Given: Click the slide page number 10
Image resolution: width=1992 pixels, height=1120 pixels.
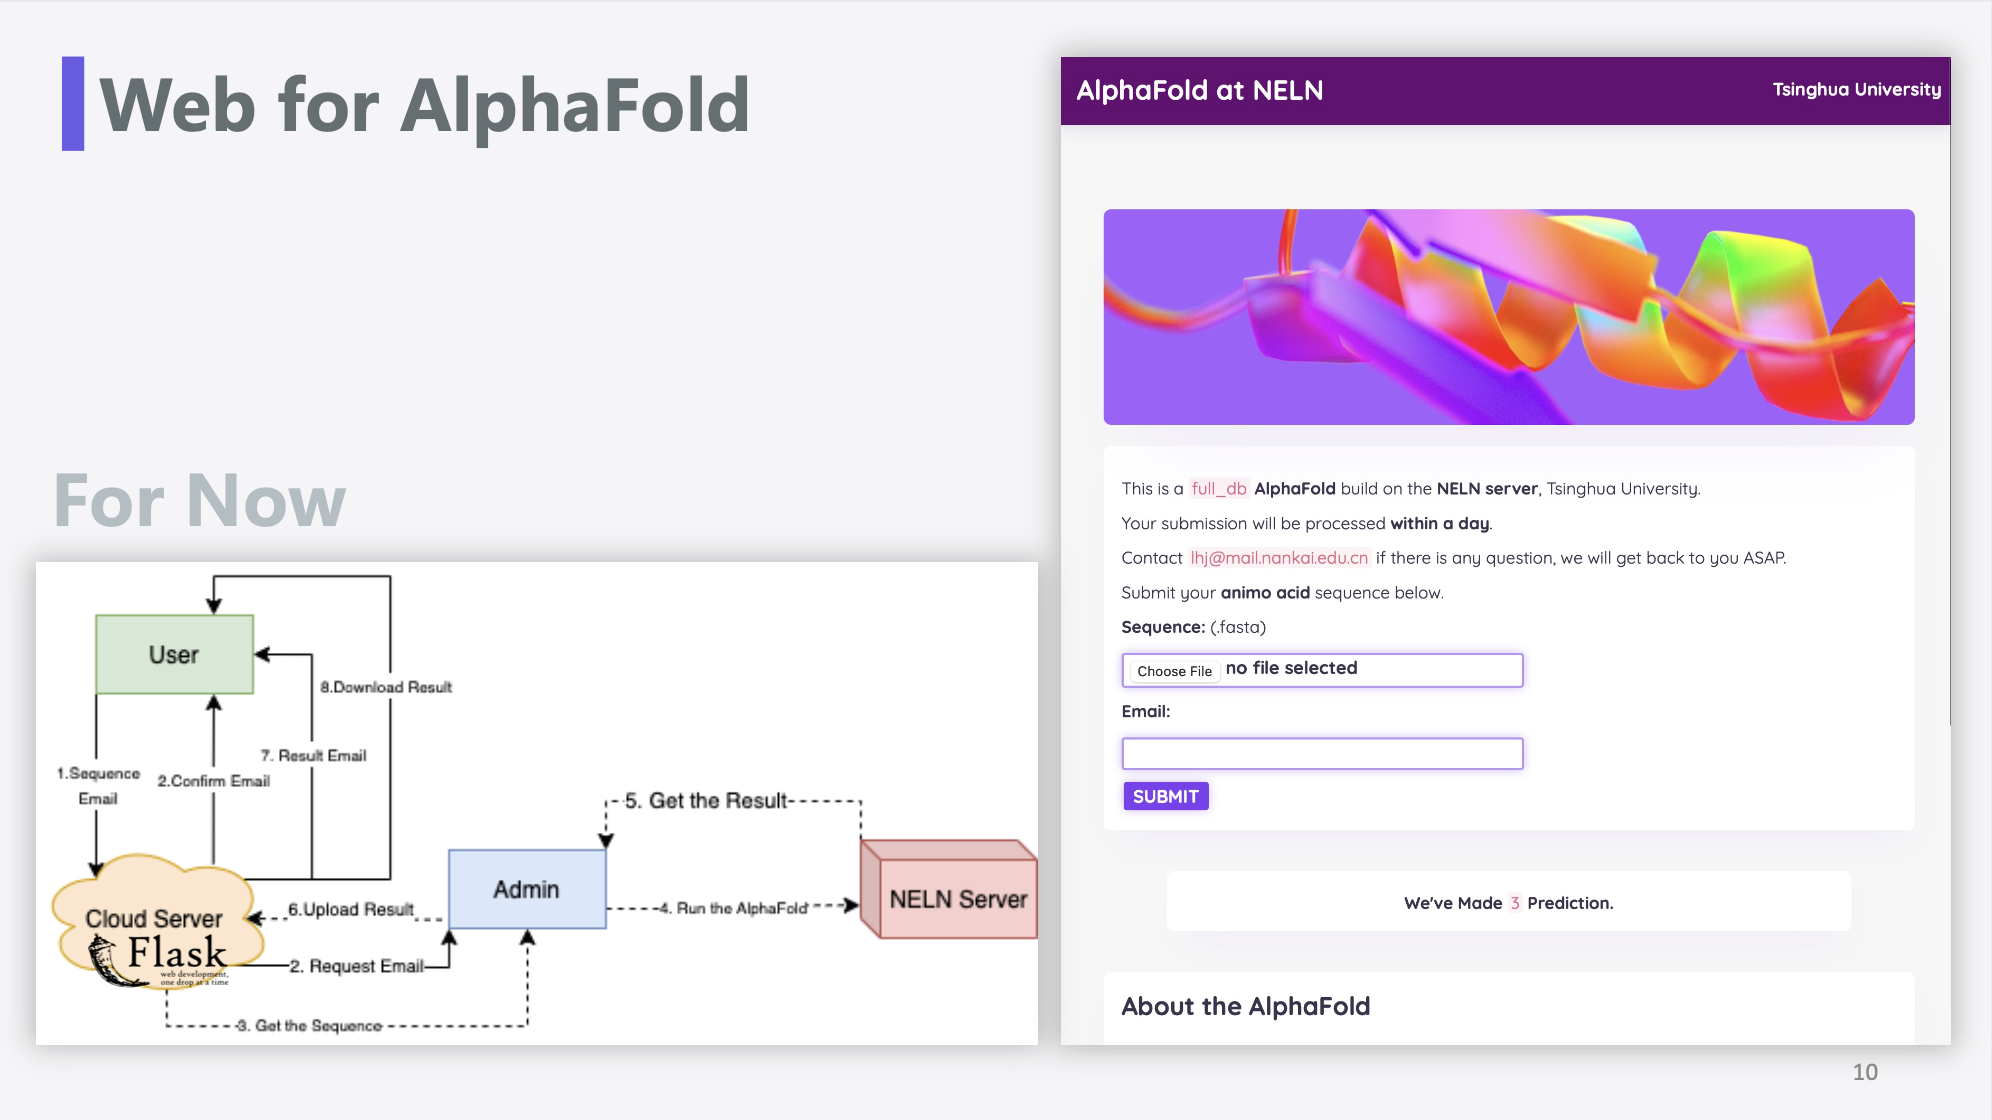Looking at the screenshot, I should tap(1865, 1072).
